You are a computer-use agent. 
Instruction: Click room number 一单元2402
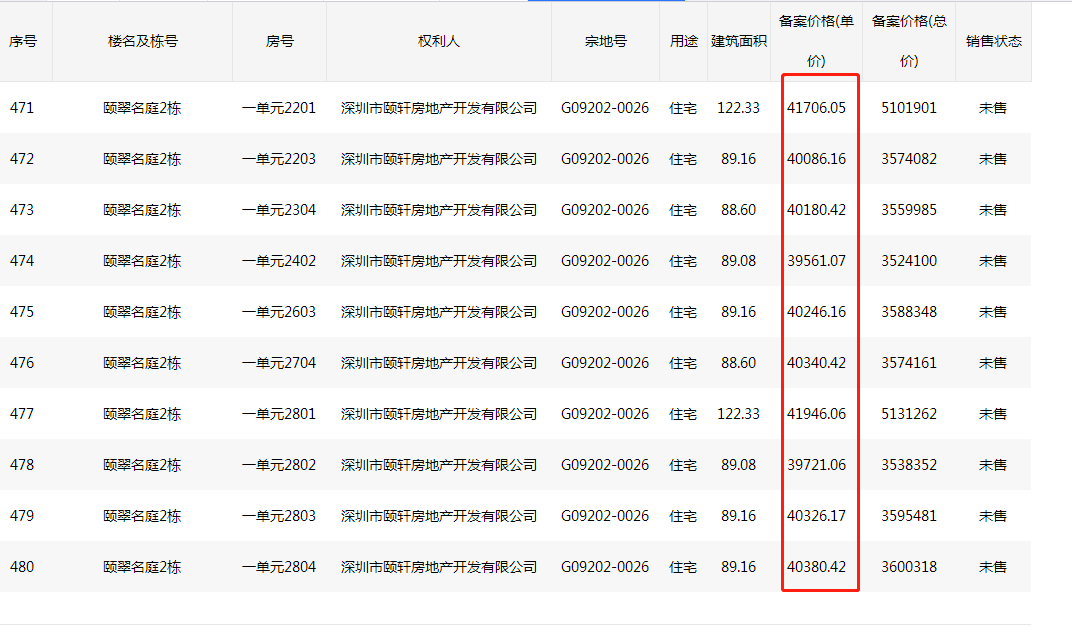click(279, 261)
